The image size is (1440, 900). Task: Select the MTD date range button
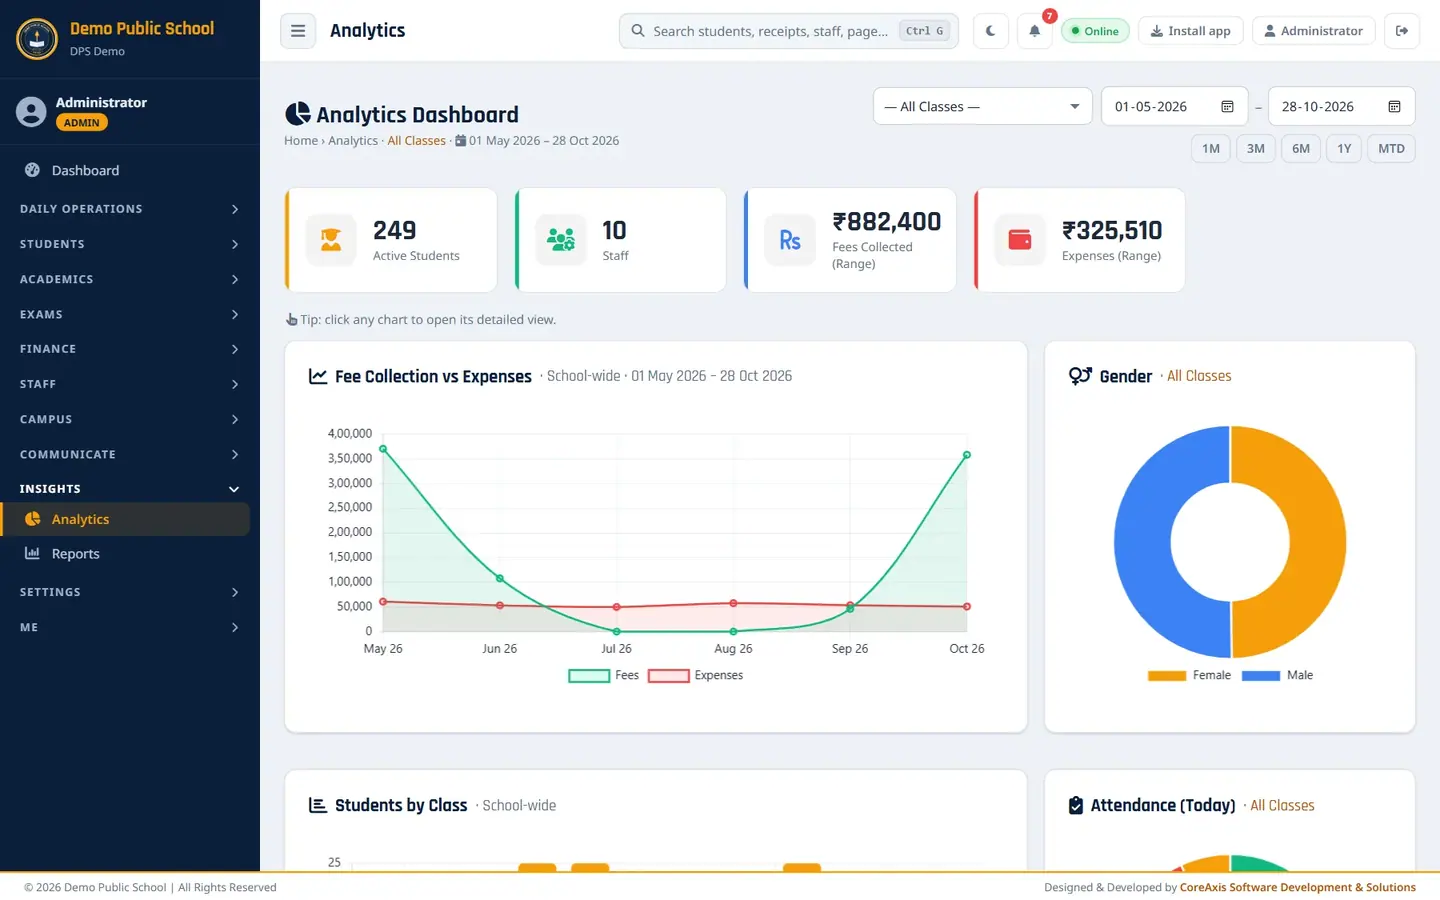coord(1391,149)
